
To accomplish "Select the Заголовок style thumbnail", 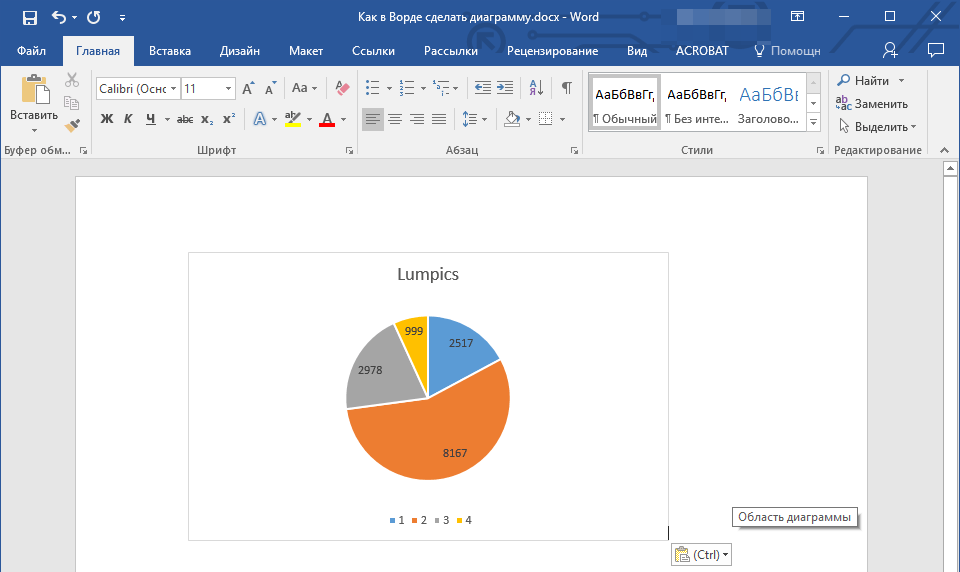I will [768, 103].
